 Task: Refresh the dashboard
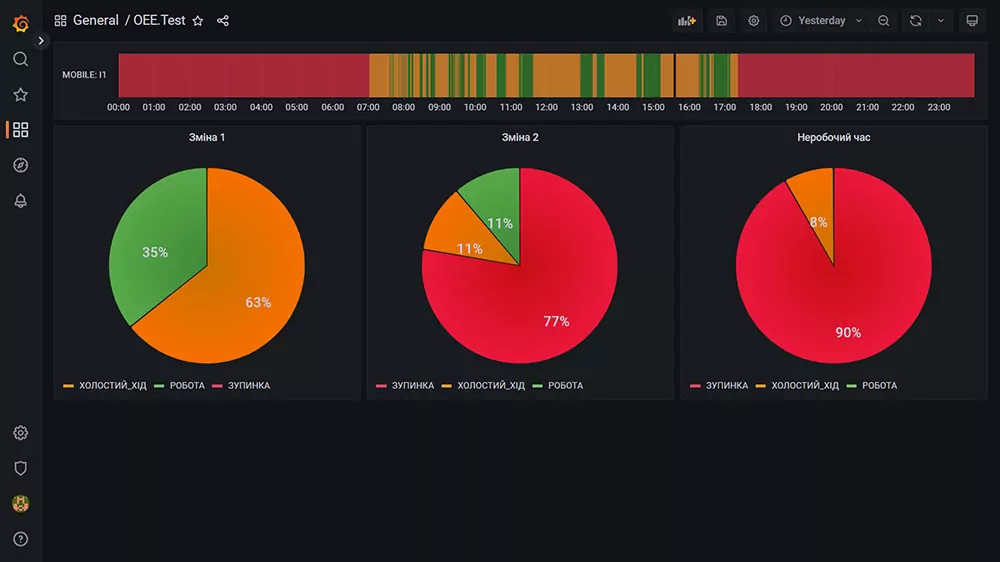(x=916, y=20)
